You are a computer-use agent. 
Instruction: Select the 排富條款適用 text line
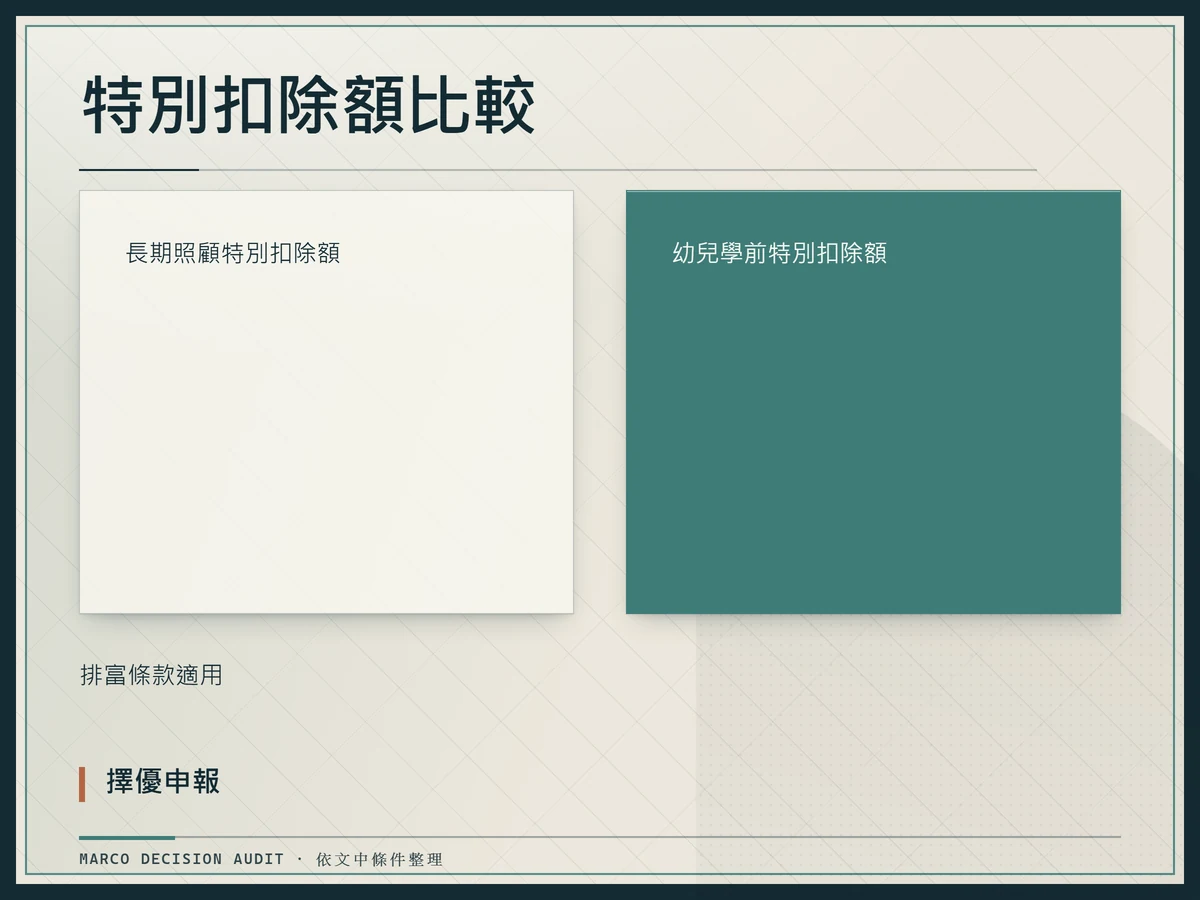click(151, 675)
